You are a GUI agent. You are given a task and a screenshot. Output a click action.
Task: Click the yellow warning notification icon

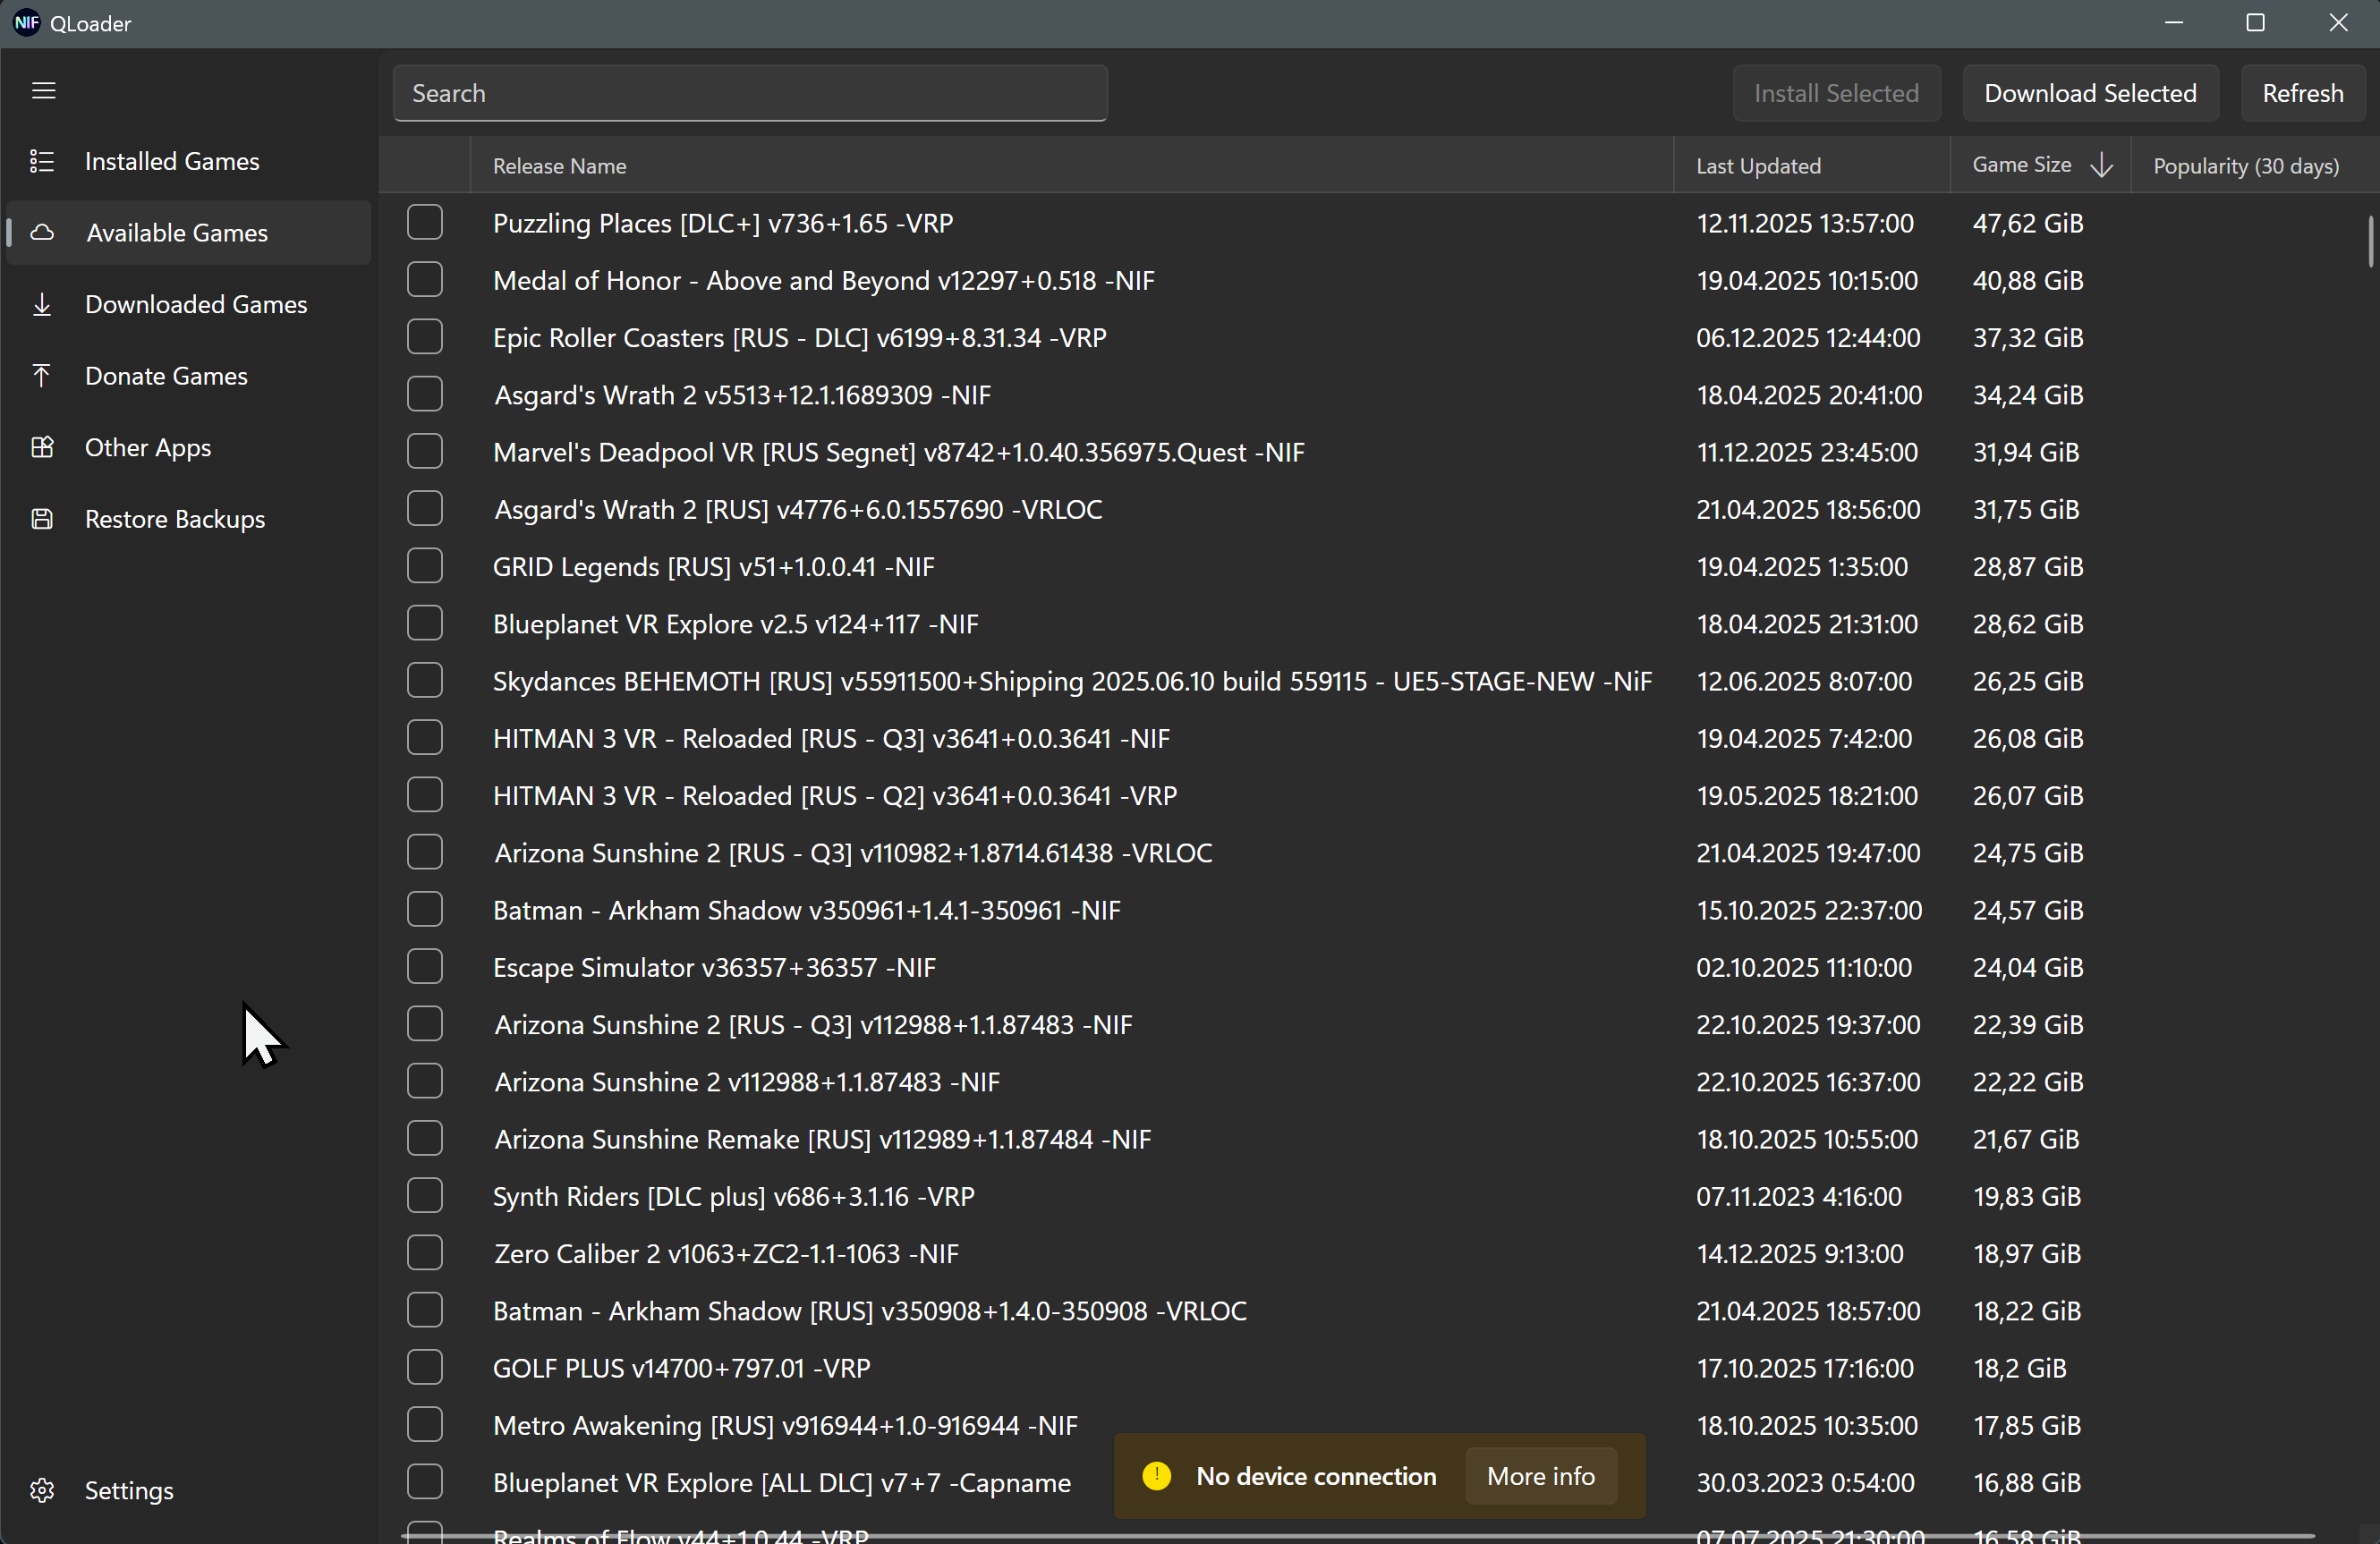(x=1157, y=1476)
